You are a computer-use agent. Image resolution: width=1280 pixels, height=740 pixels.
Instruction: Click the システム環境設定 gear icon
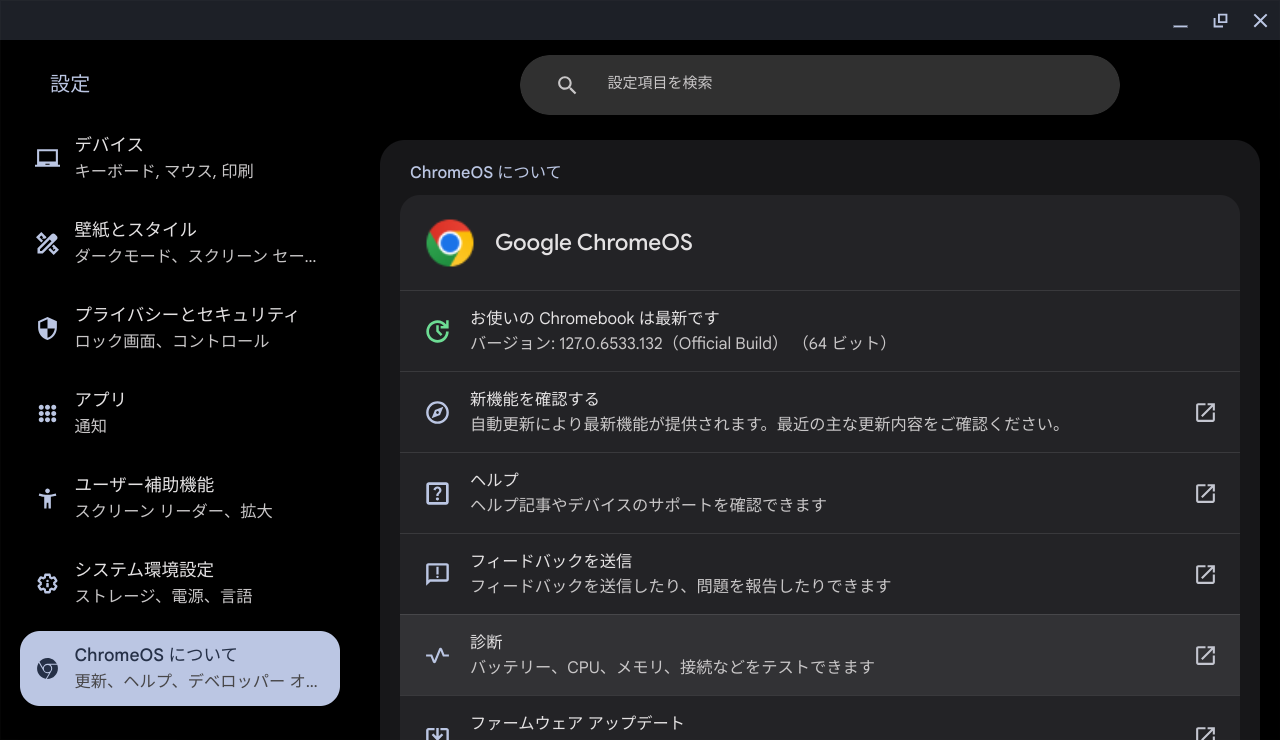point(46,582)
